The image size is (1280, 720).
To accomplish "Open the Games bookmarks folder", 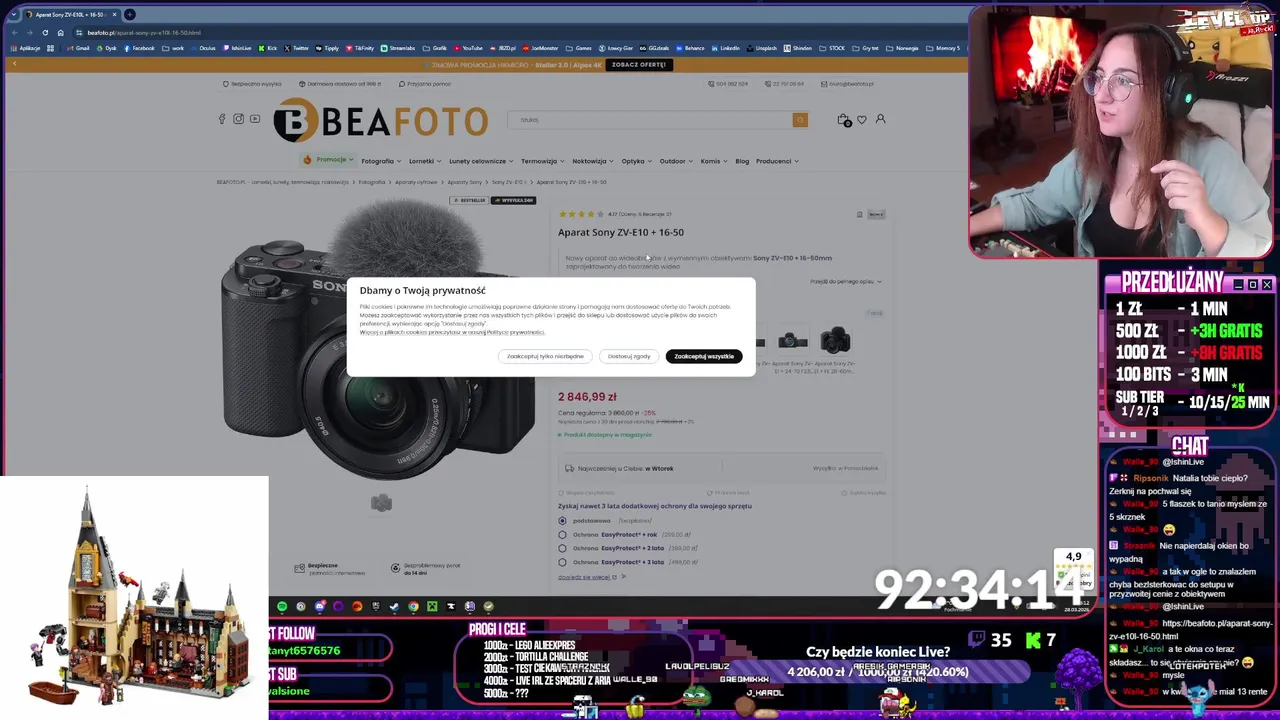I will point(578,48).
